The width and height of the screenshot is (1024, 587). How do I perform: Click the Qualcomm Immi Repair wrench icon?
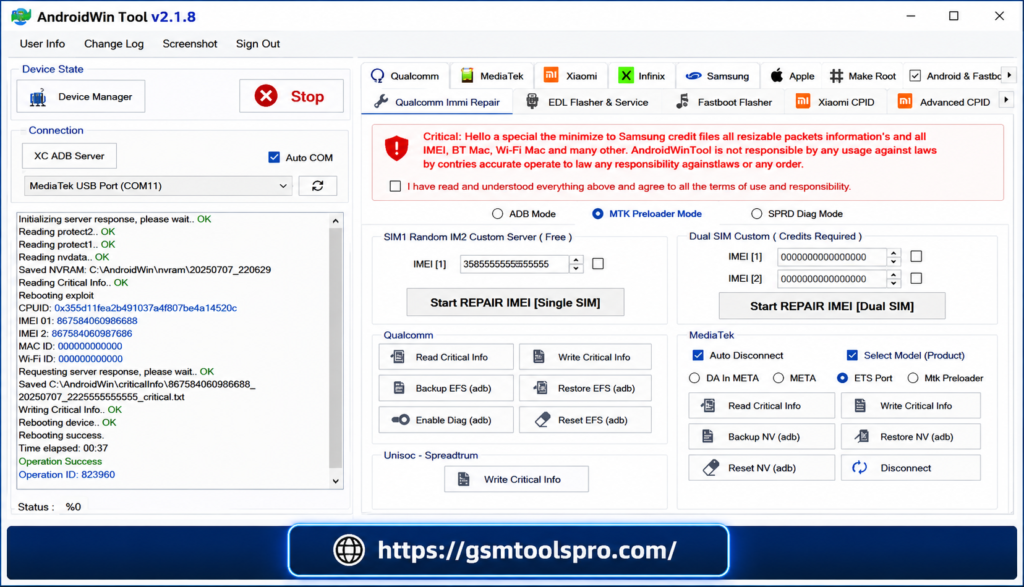[381, 101]
